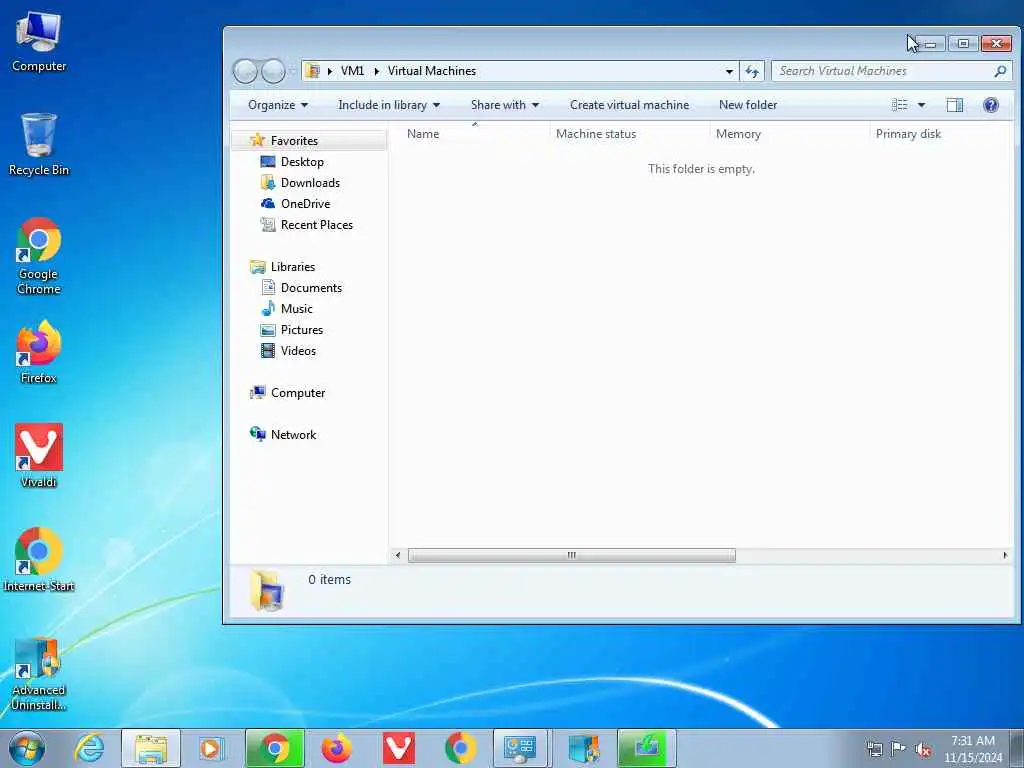The width and height of the screenshot is (1024, 768).
Task: Select Music library
Action: pyautogui.click(x=296, y=309)
